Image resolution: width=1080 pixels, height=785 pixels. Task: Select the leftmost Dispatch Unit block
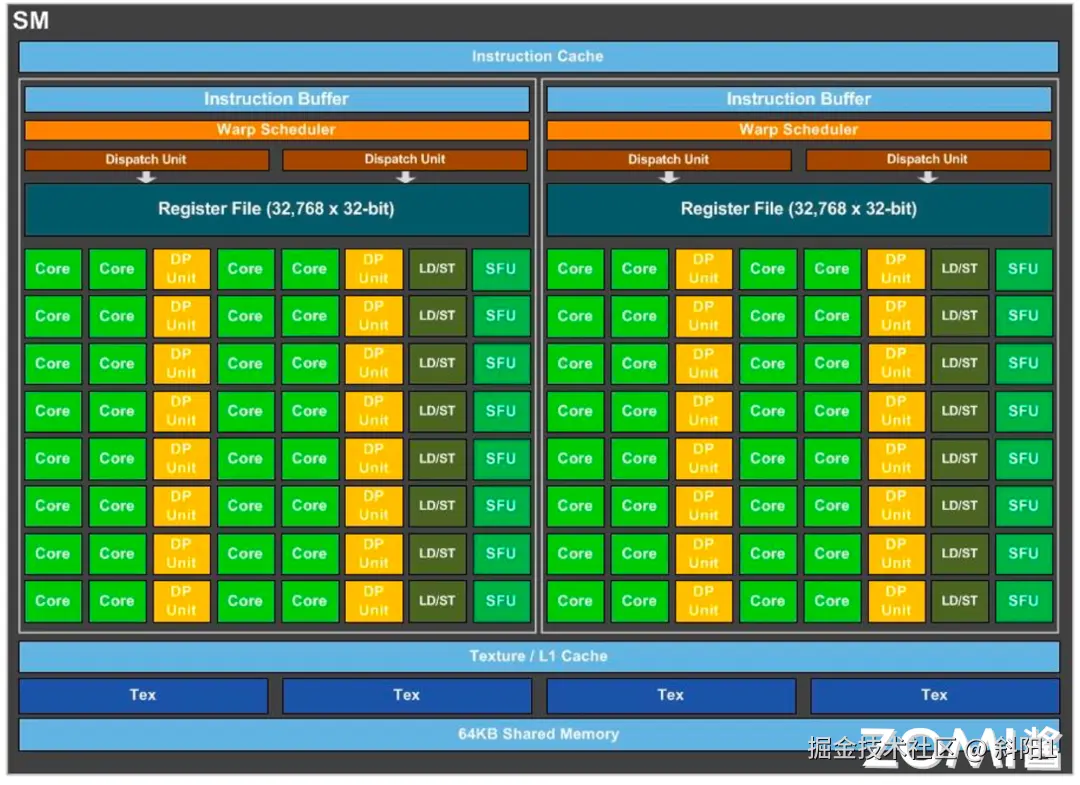click(x=146, y=160)
